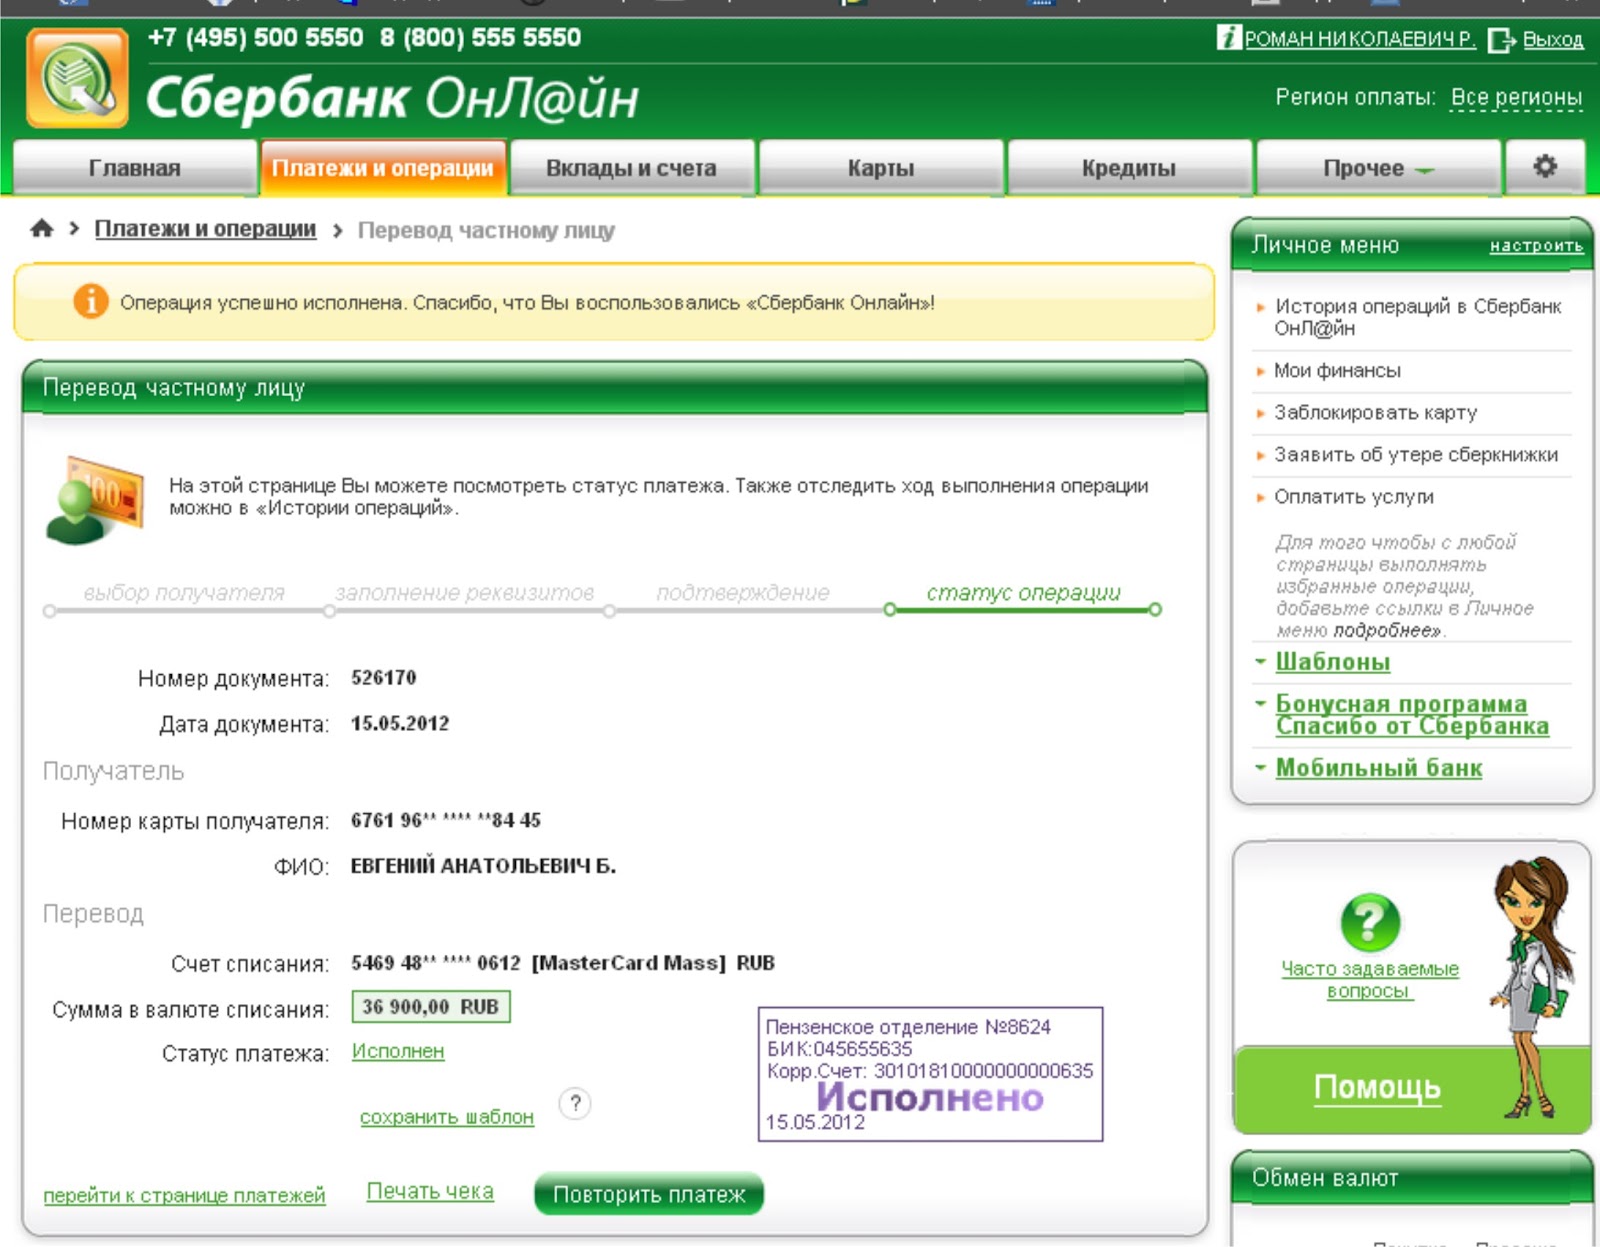This screenshot has width=1600, height=1247.
Task: Open the help question mark next to сохранить шаблон
Action: point(575,1103)
